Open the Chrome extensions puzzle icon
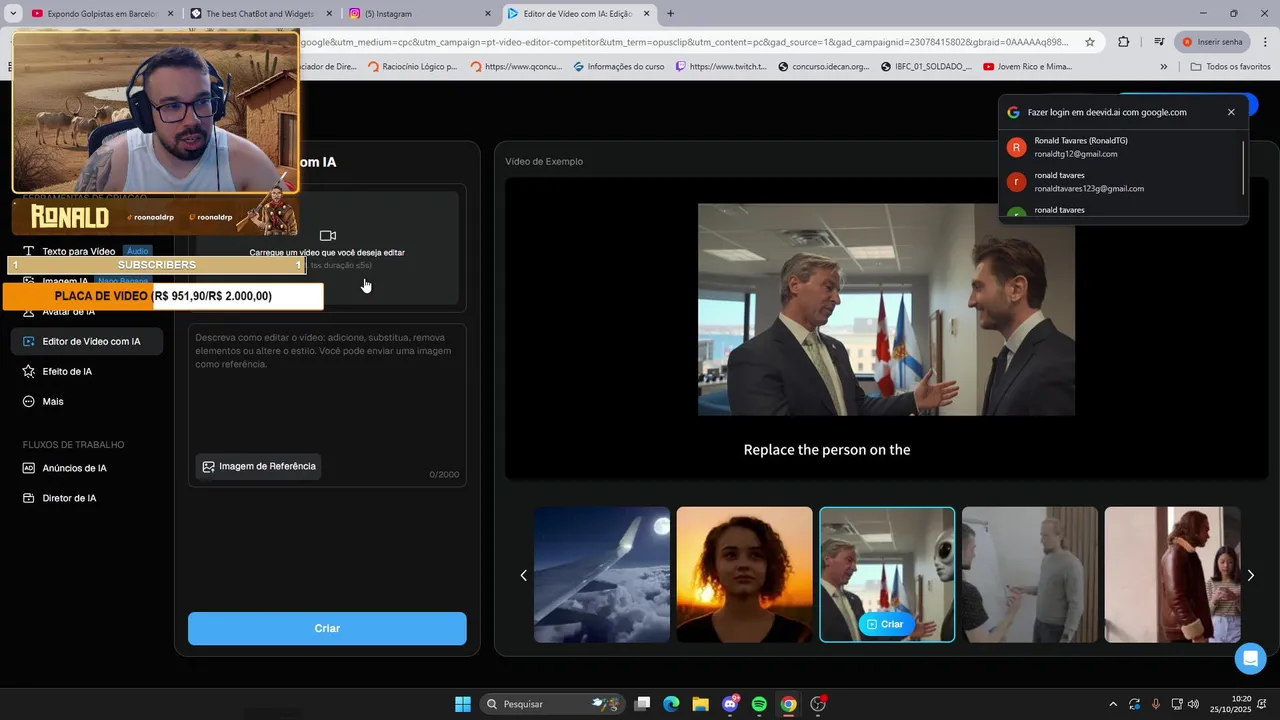Screen dimensions: 1280x720 pyautogui.click(x=1123, y=42)
